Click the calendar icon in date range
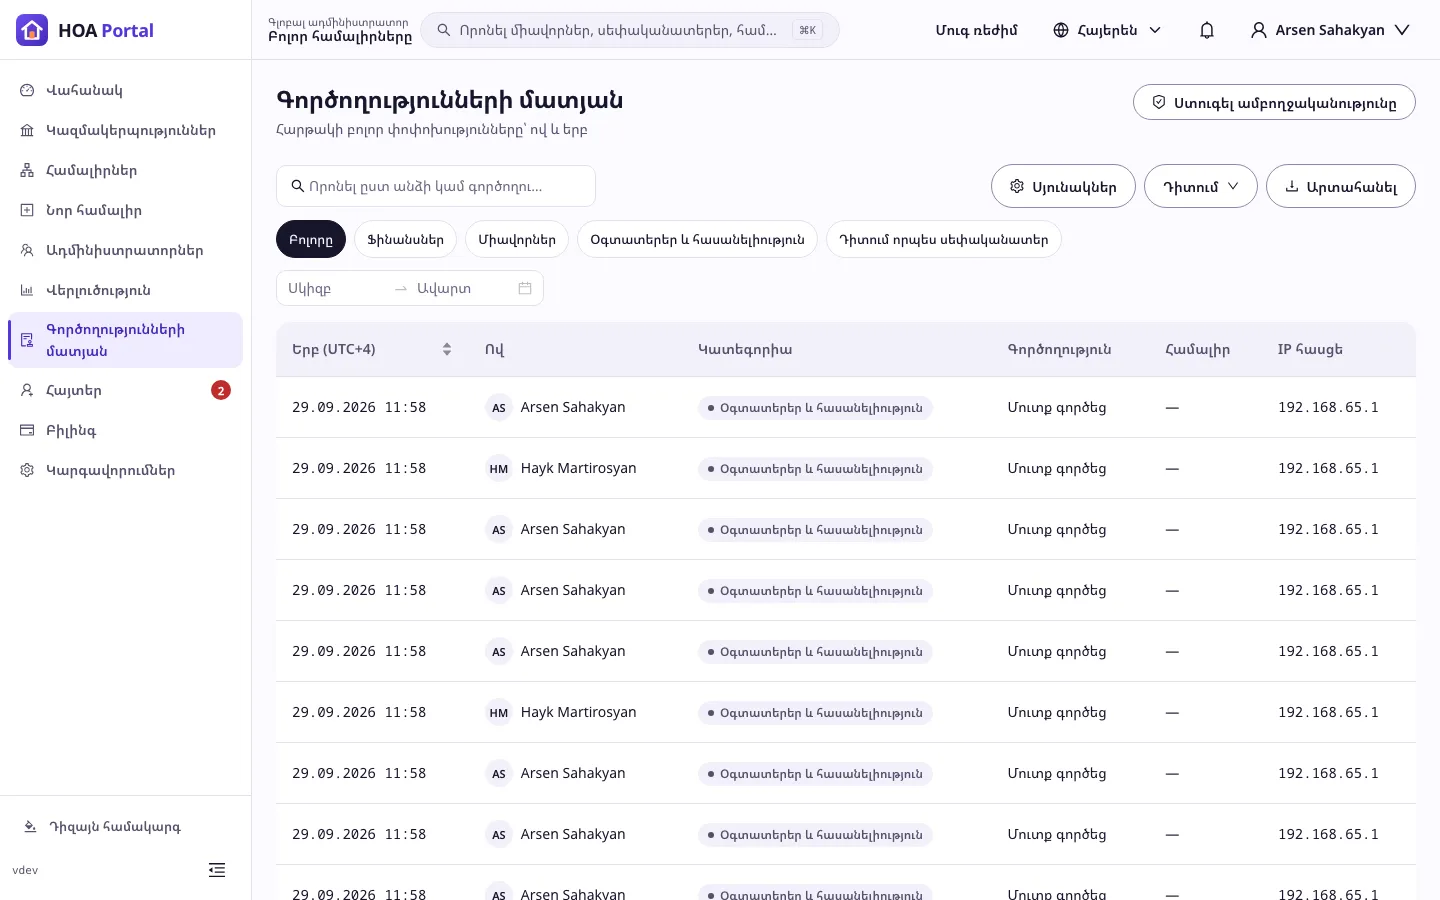The width and height of the screenshot is (1440, 900). point(525,288)
